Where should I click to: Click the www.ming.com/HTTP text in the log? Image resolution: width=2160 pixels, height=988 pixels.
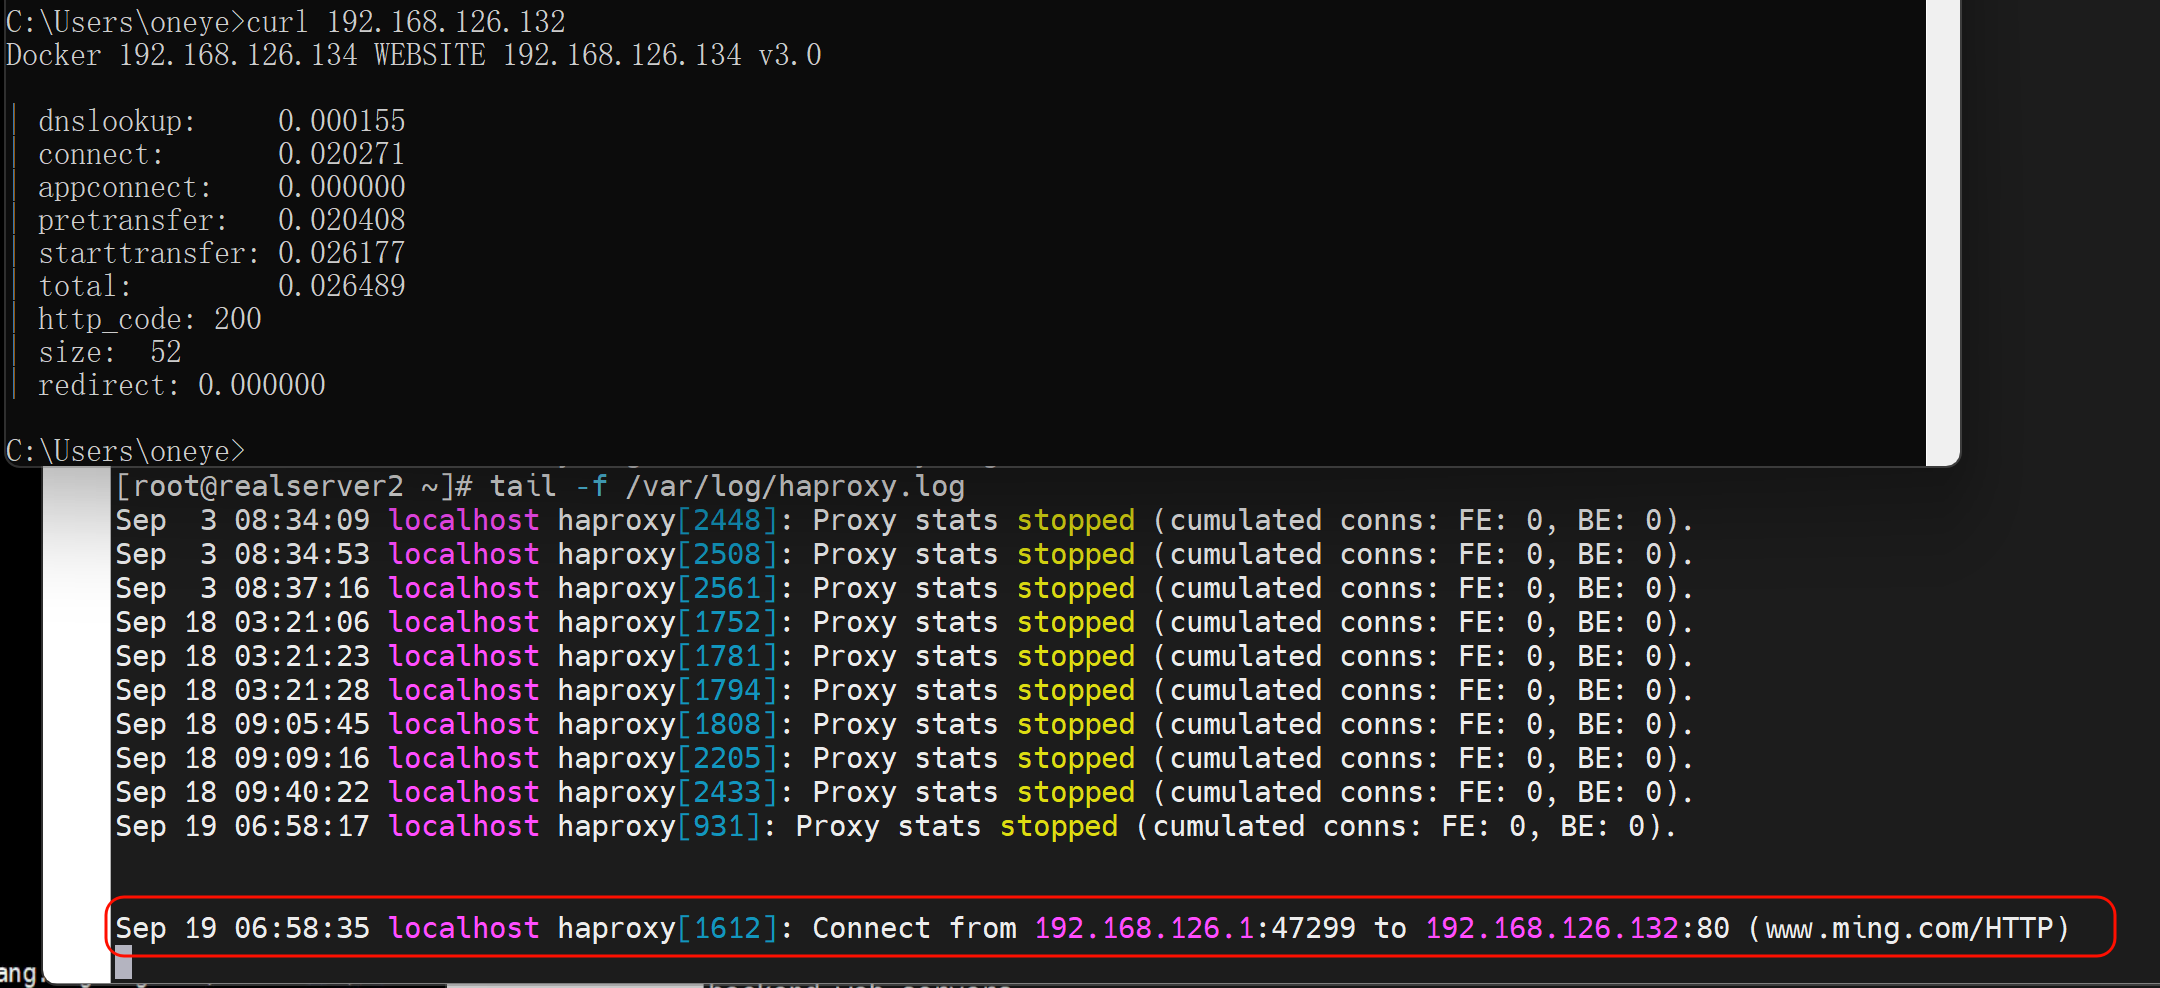pos(1916,928)
